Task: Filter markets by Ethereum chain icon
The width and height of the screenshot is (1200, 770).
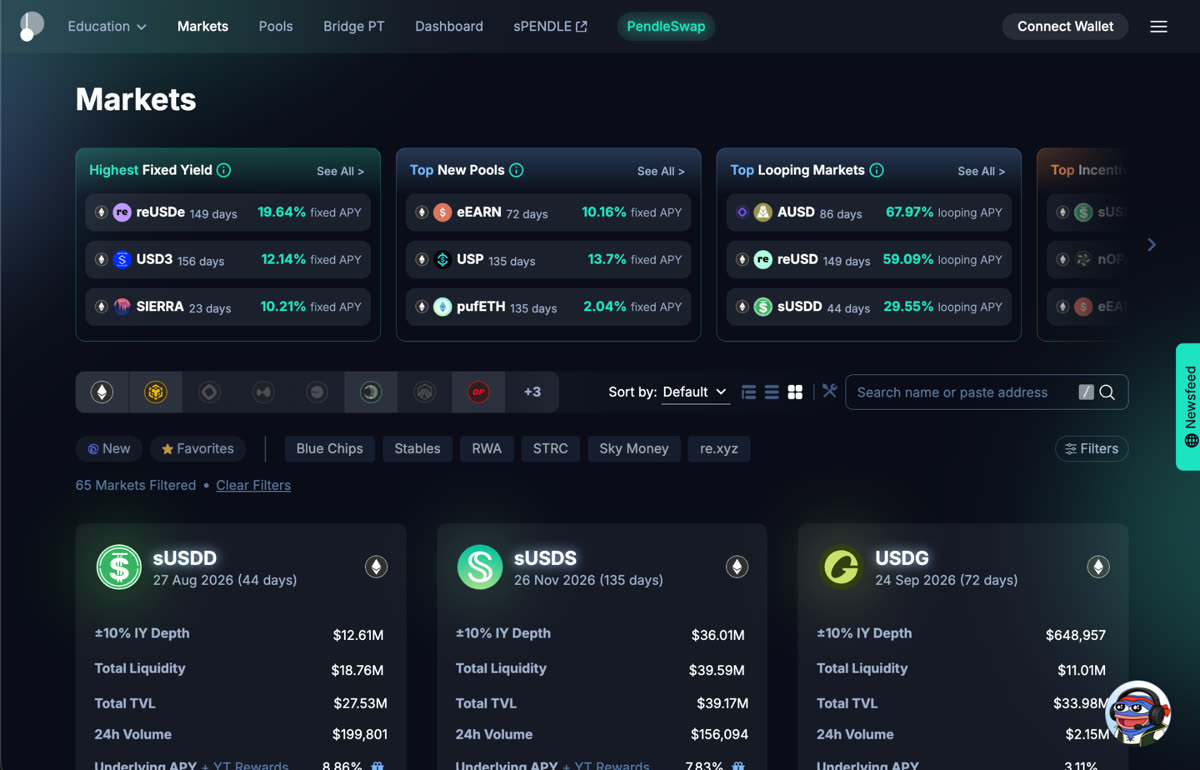Action: 102,392
